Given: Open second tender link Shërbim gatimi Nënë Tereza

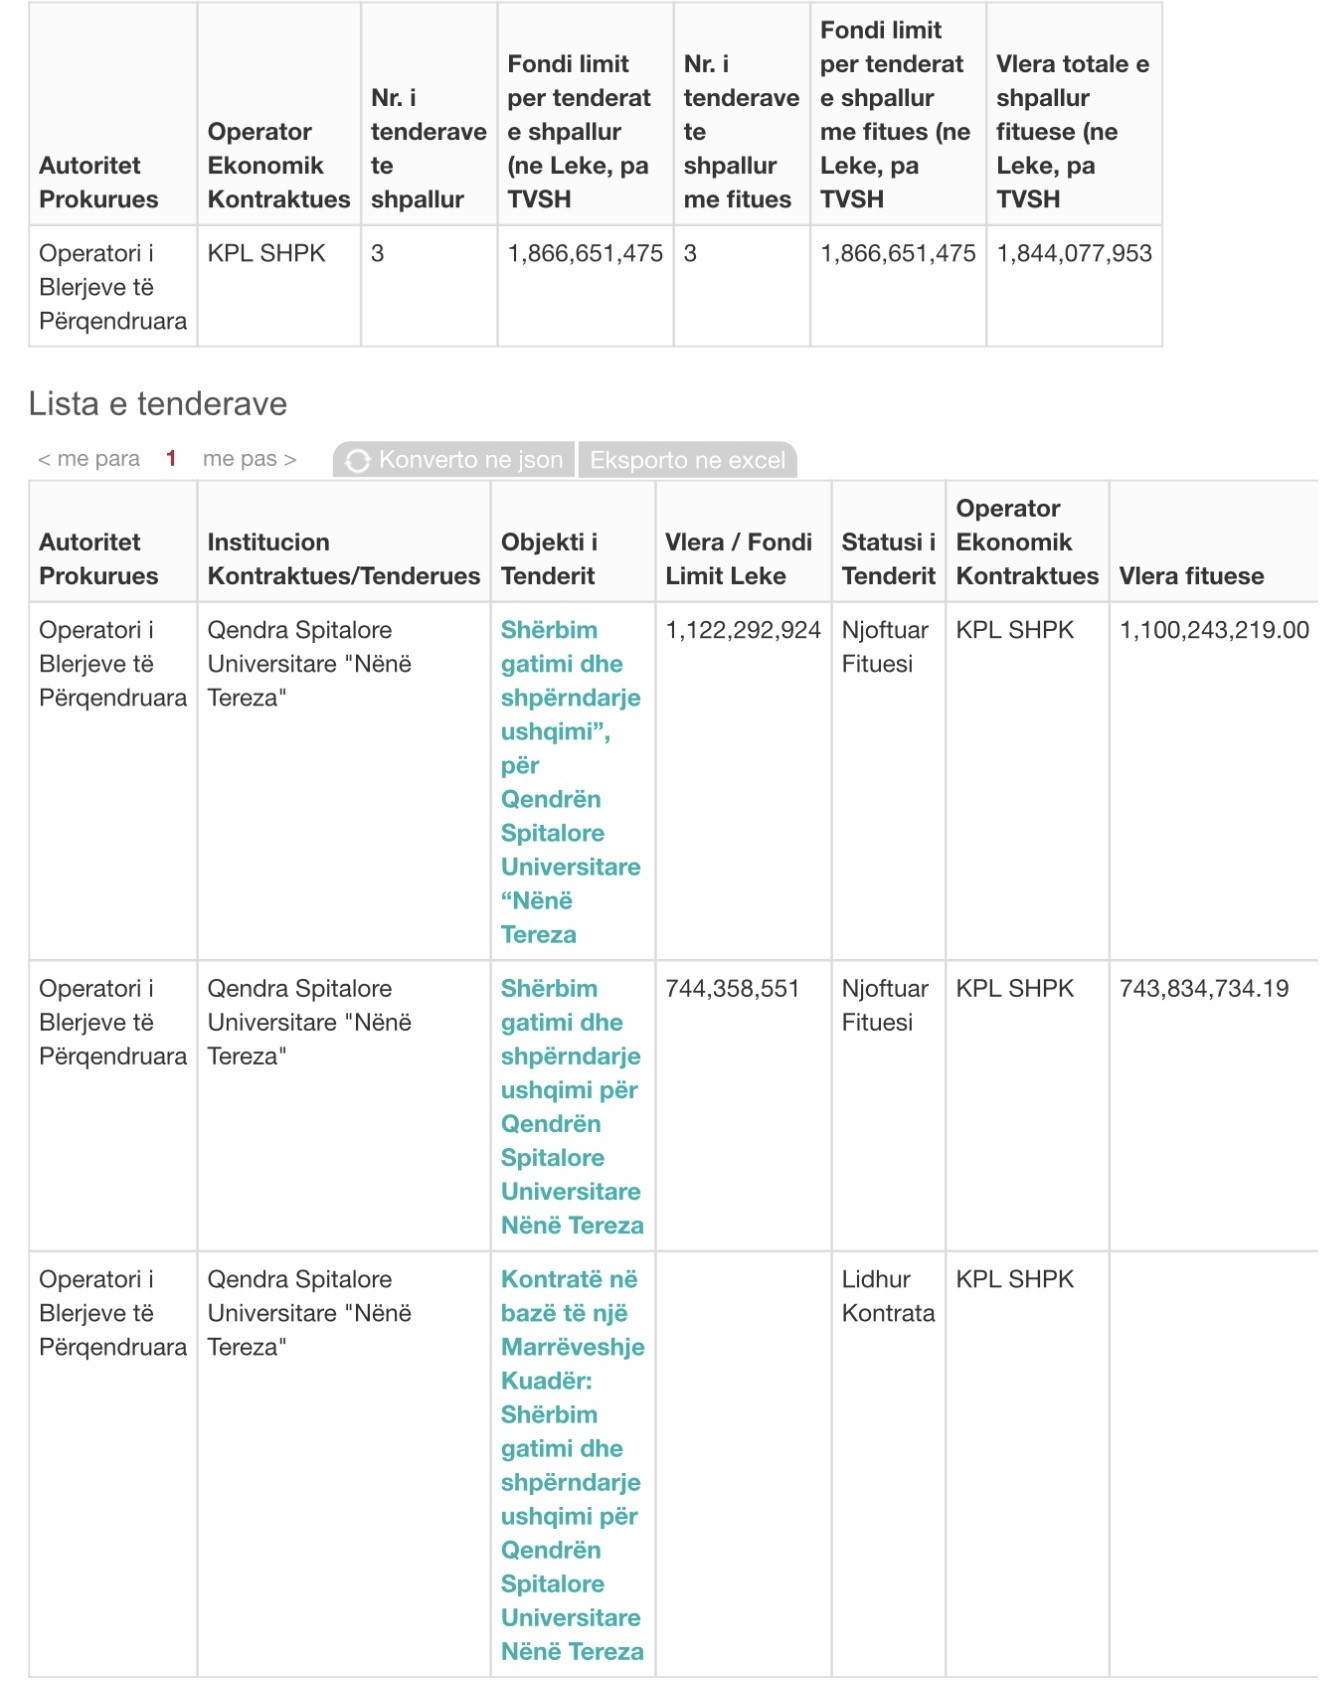Looking at the screenshot, I should tap(572, 1107).
